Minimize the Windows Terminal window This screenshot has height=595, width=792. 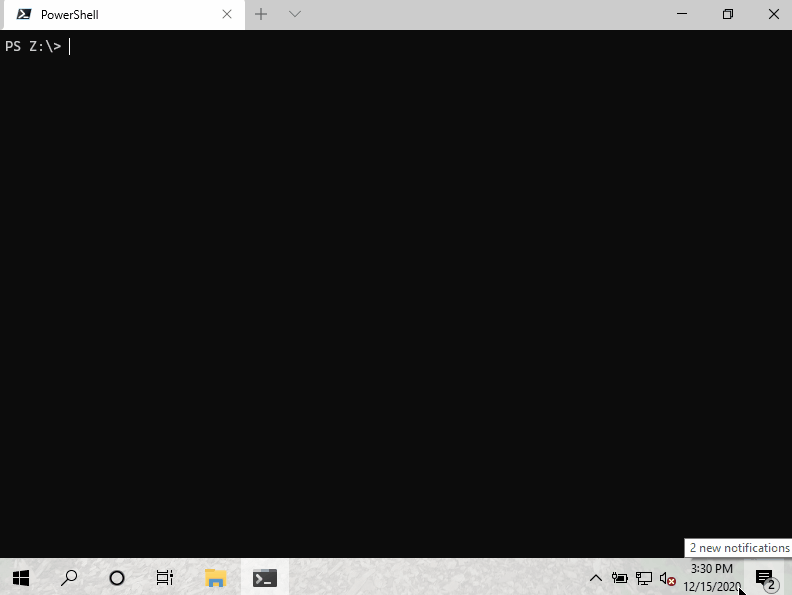coord(682,14)
